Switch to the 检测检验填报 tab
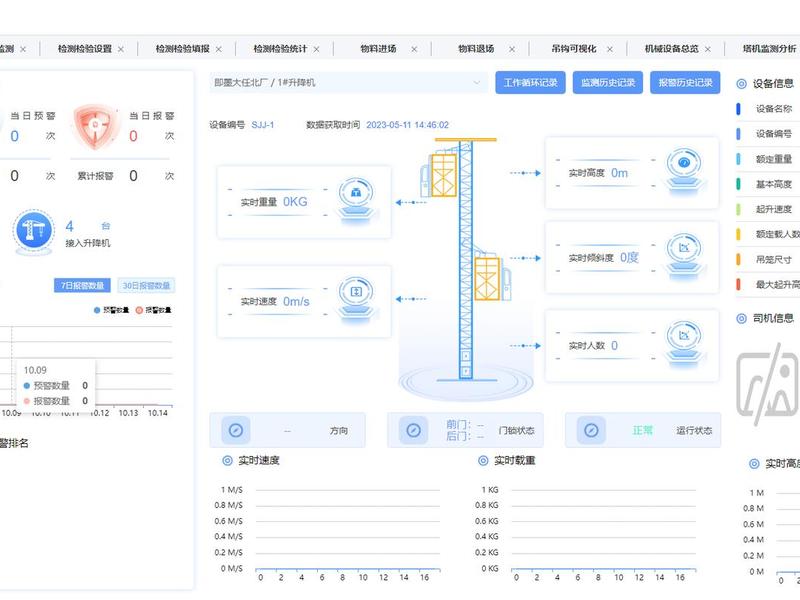The width and height of the screenshot is (800, 600). point(183,49)
